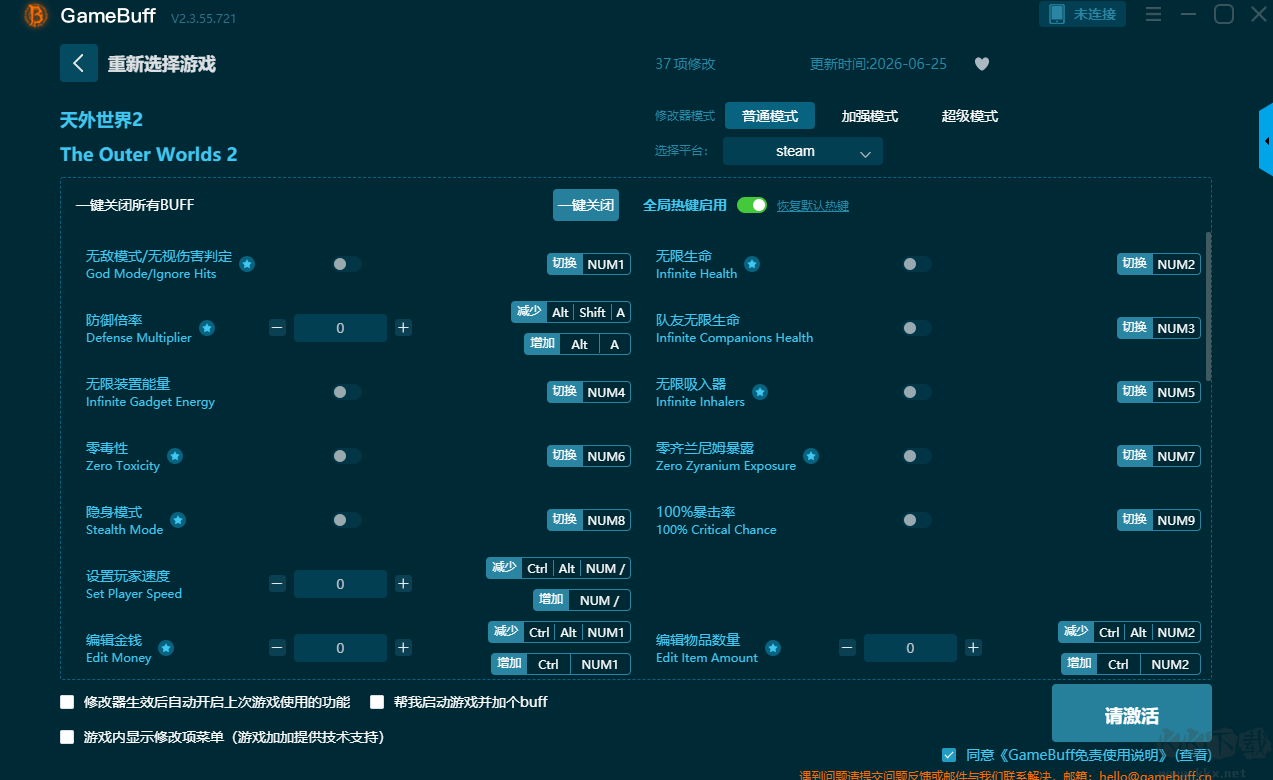The image size is (1273, 780).
Task: Switch to 加强模式 enhanced mode tab
Action: 869,116
